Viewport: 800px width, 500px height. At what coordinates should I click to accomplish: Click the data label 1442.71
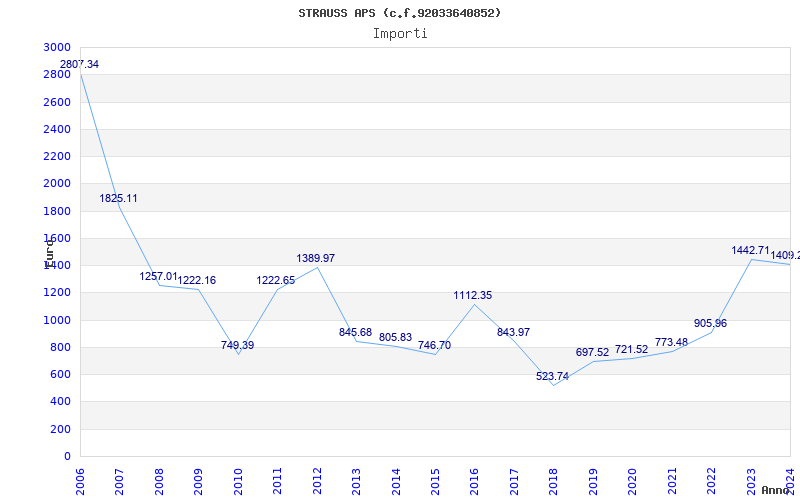click(751, 251)
